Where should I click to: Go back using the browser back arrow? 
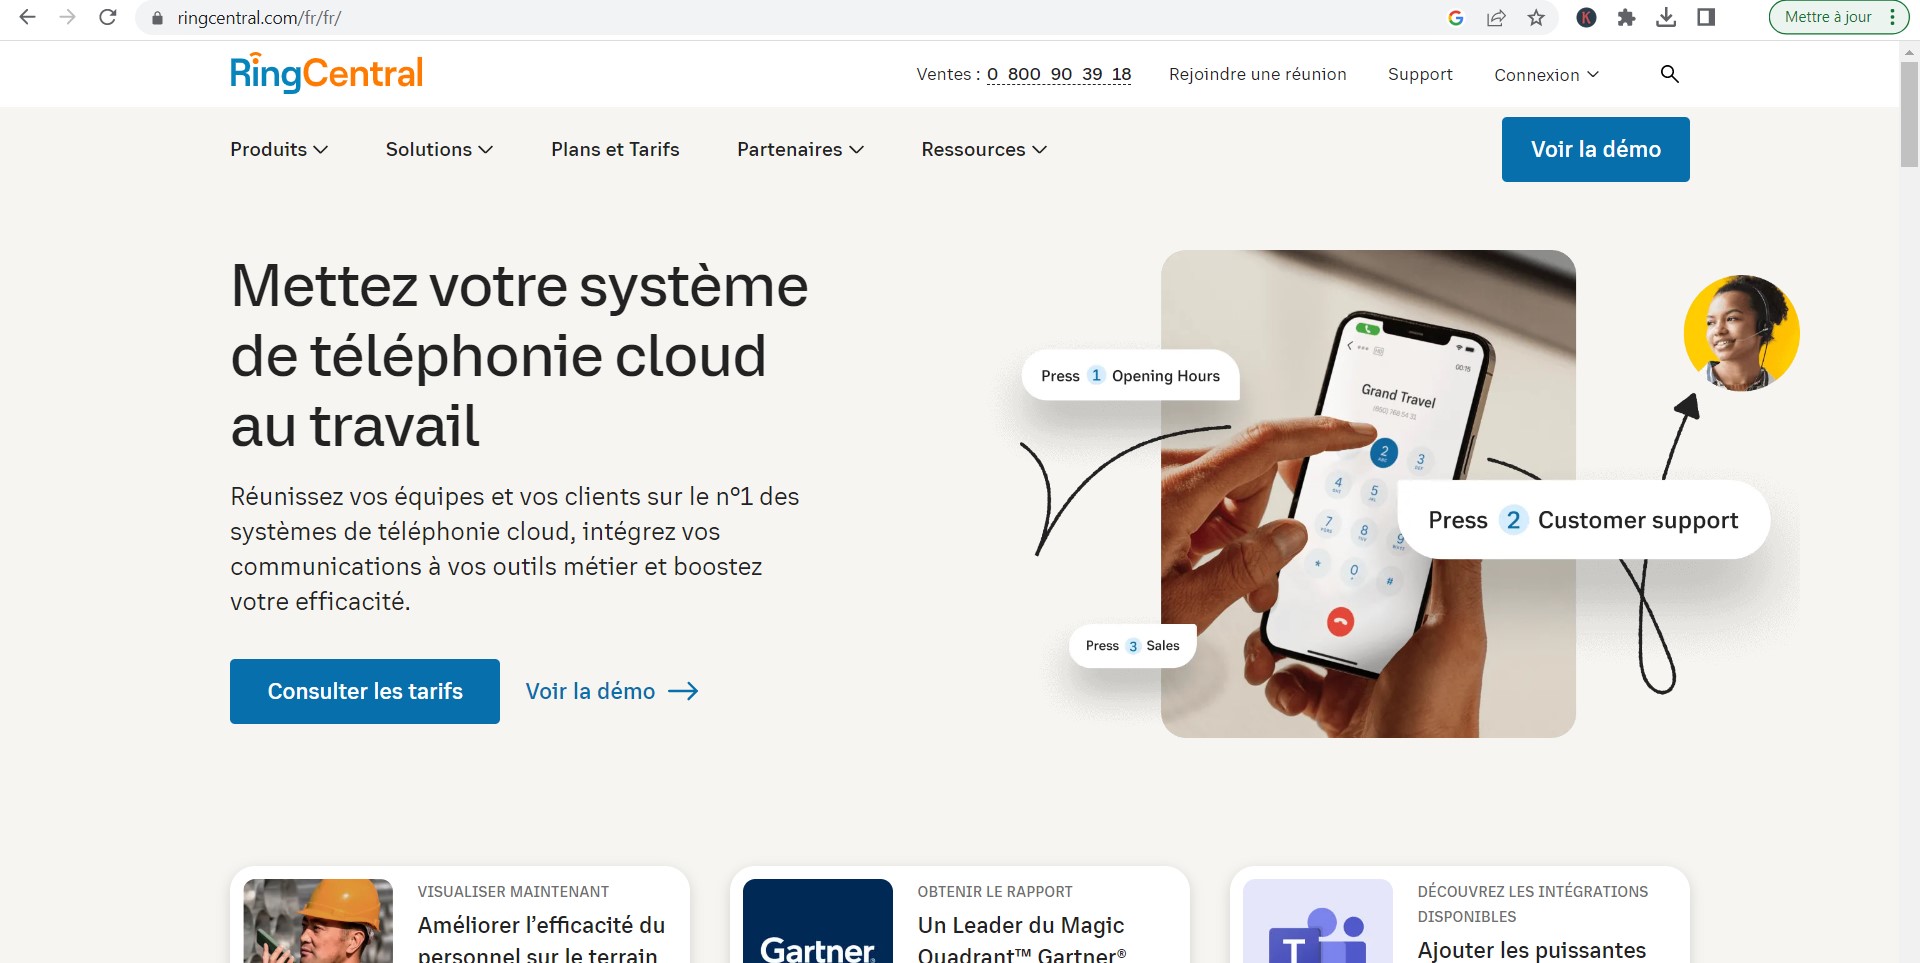[x=28, y=17]
